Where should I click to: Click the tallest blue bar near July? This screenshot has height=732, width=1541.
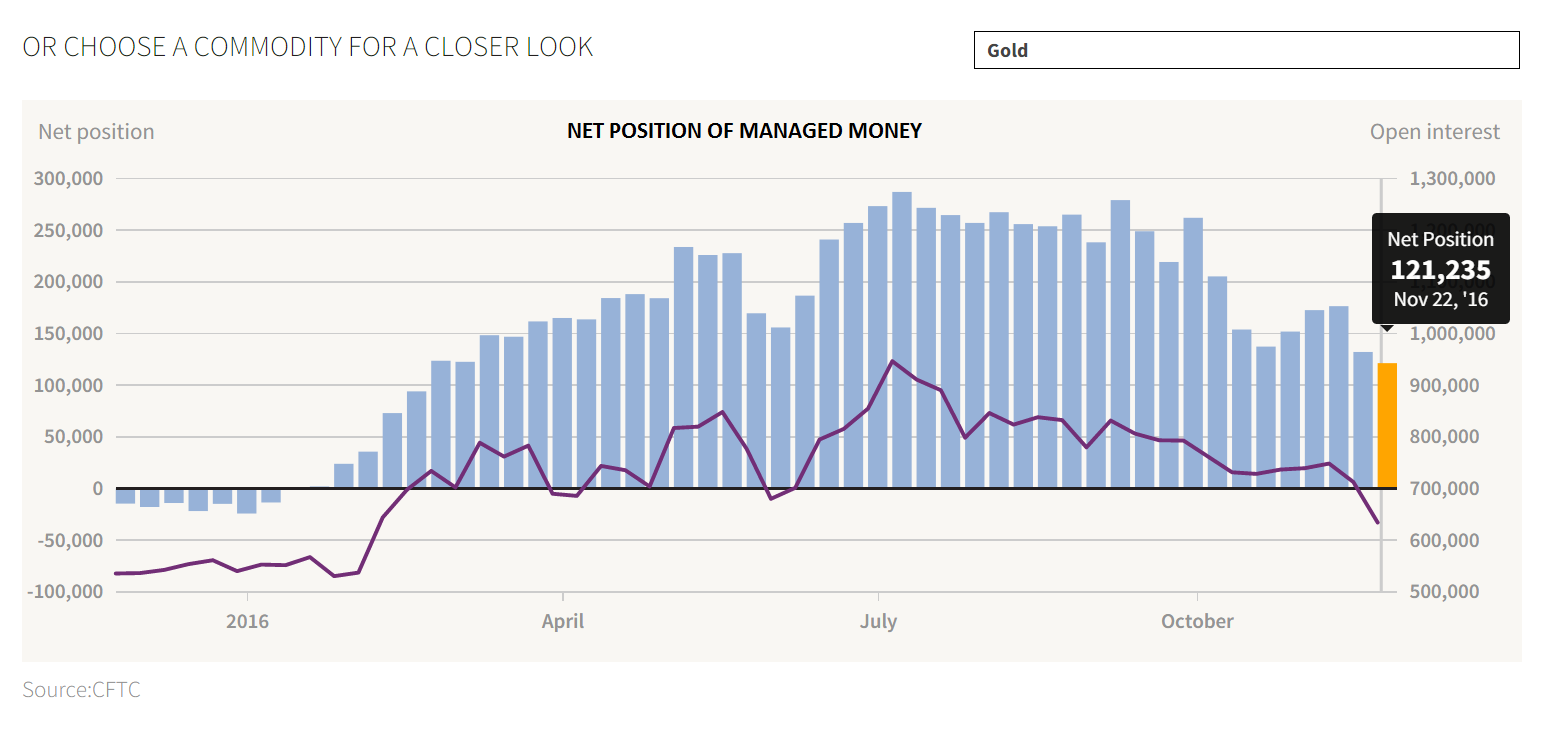click(902, 340)
